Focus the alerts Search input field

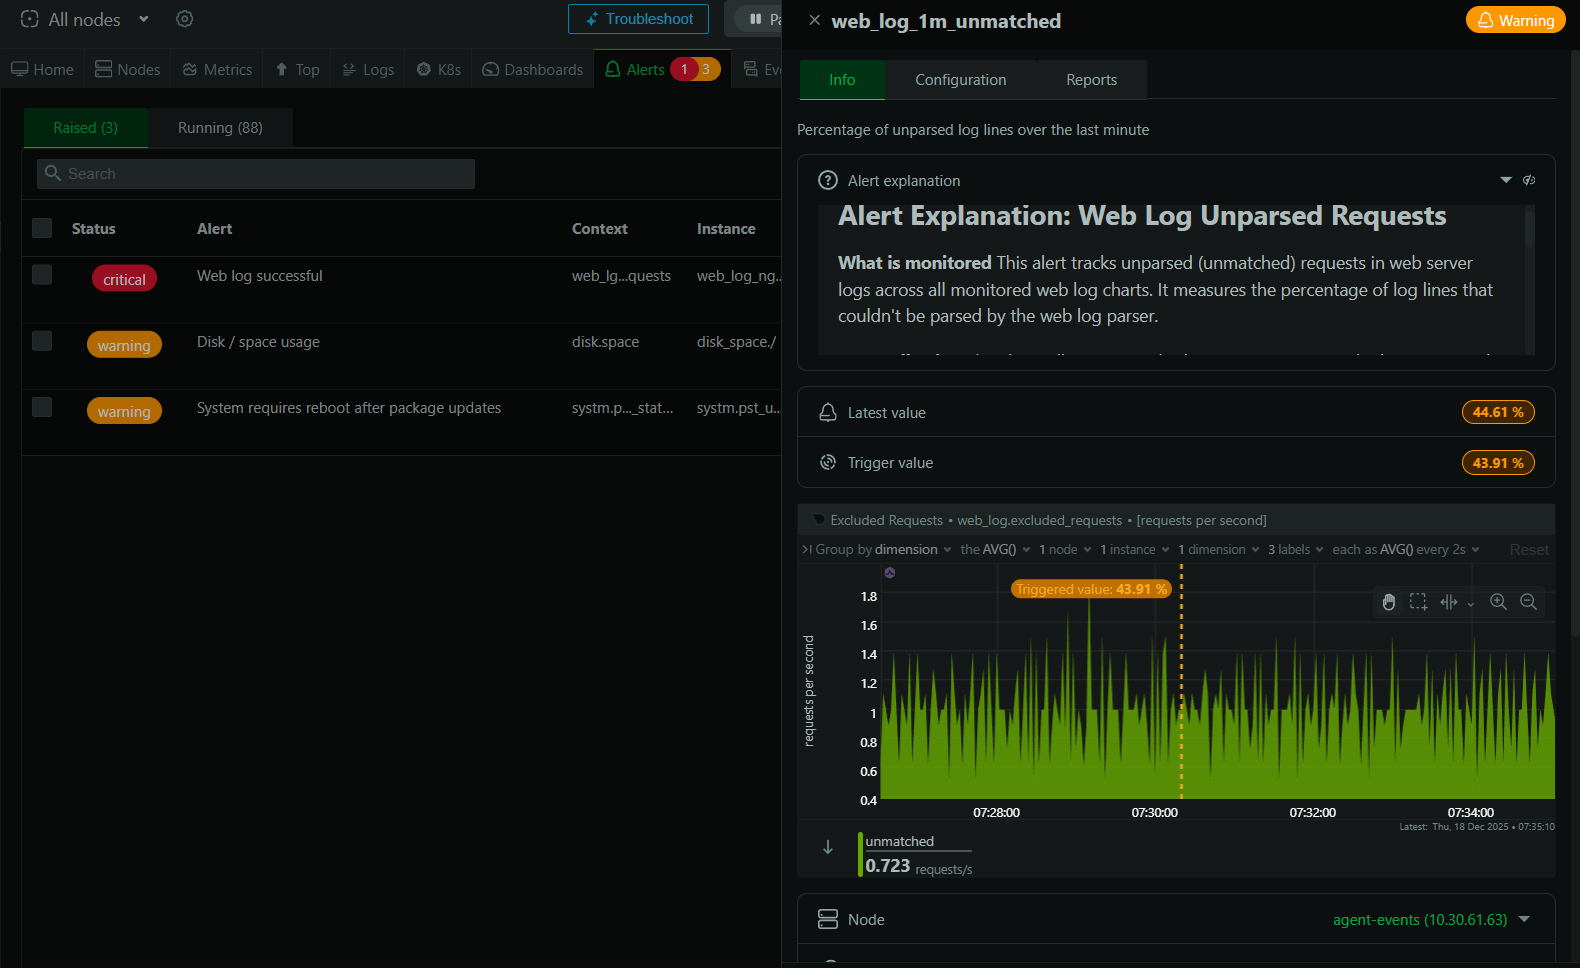click(256, 173)
